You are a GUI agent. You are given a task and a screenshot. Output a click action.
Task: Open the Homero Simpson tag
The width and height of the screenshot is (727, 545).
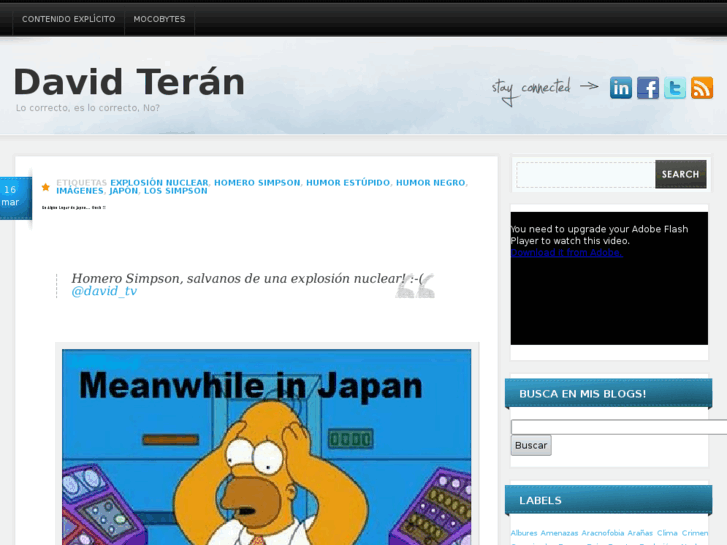(x=257, y=183)
